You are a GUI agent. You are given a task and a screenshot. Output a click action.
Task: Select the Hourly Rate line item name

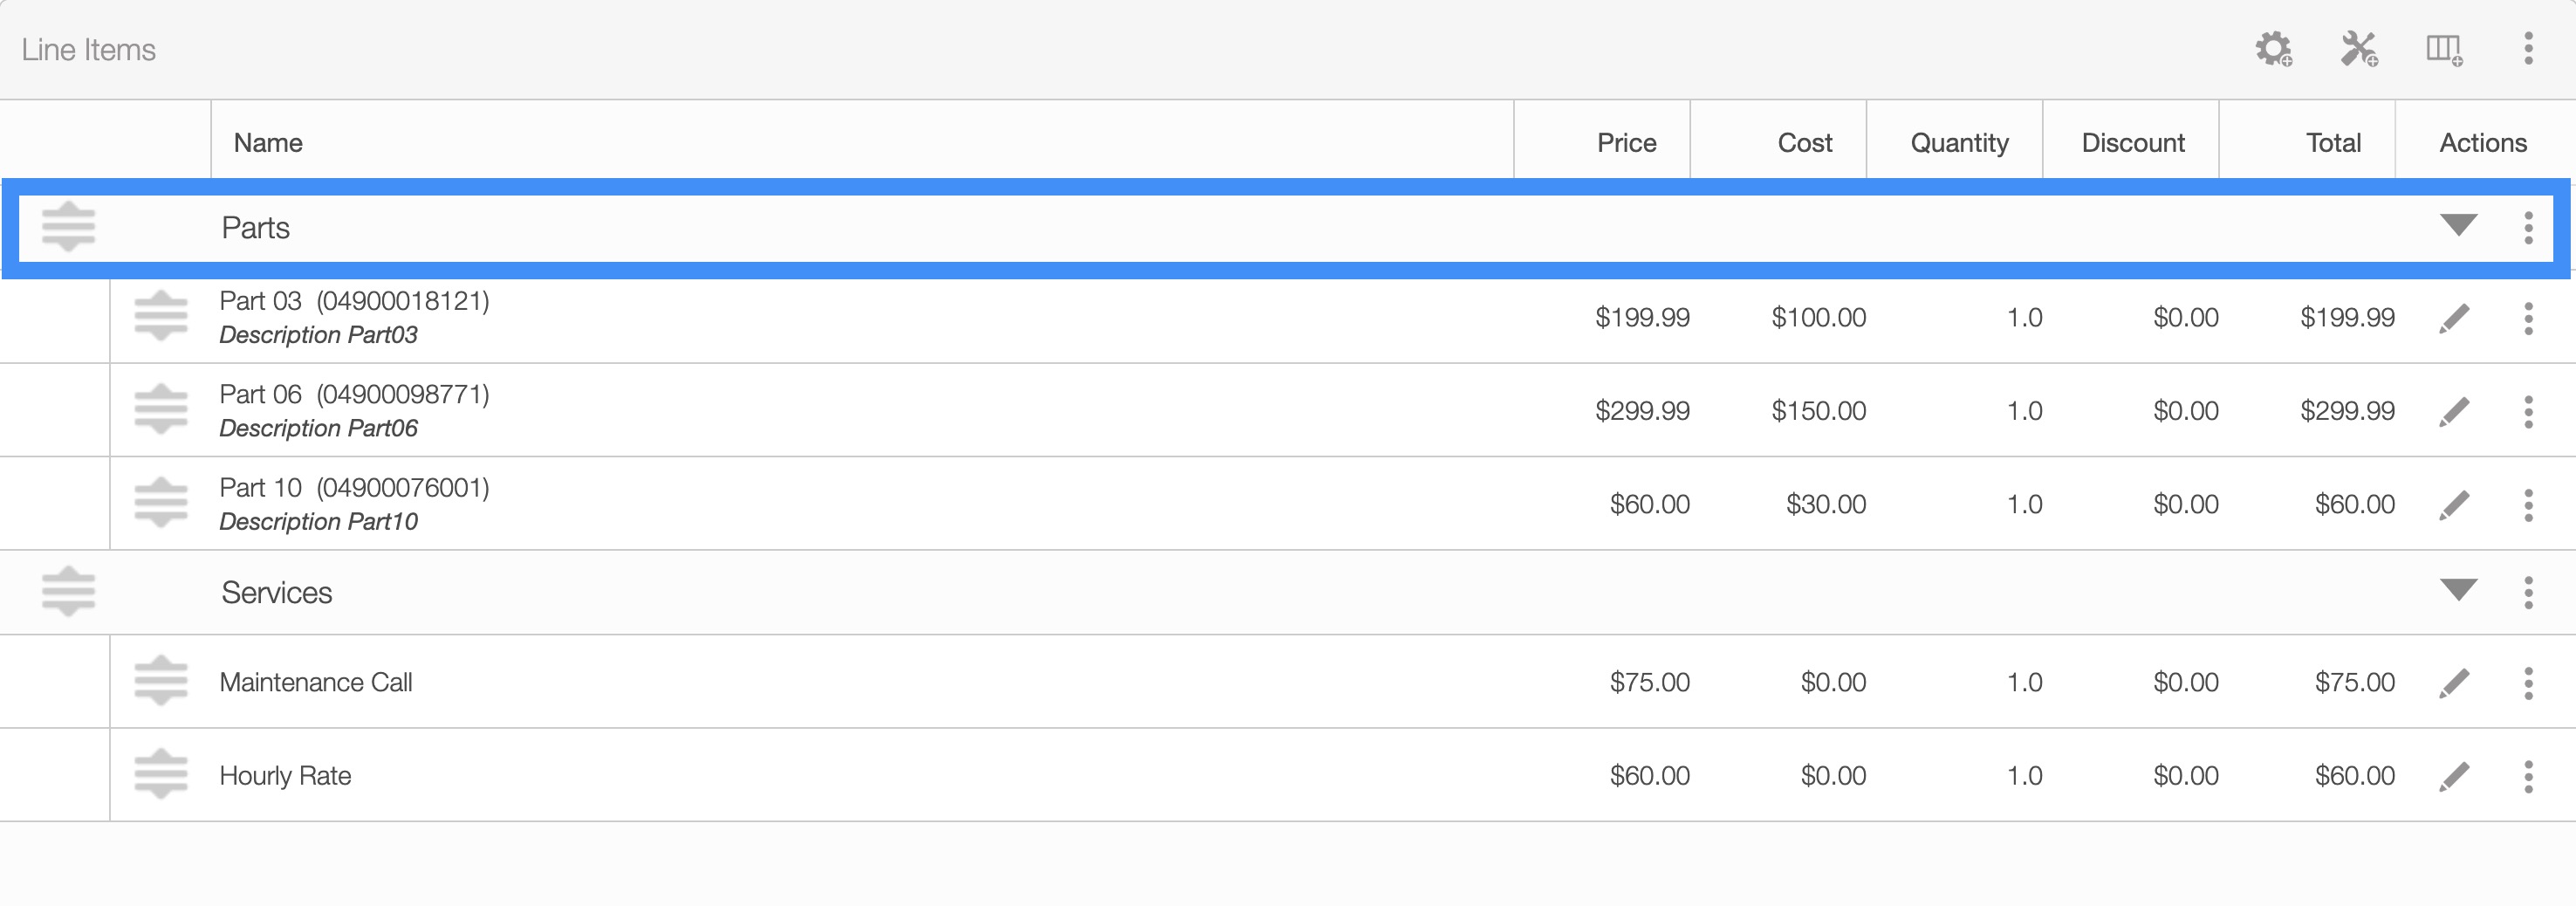[x=285, y=776]
